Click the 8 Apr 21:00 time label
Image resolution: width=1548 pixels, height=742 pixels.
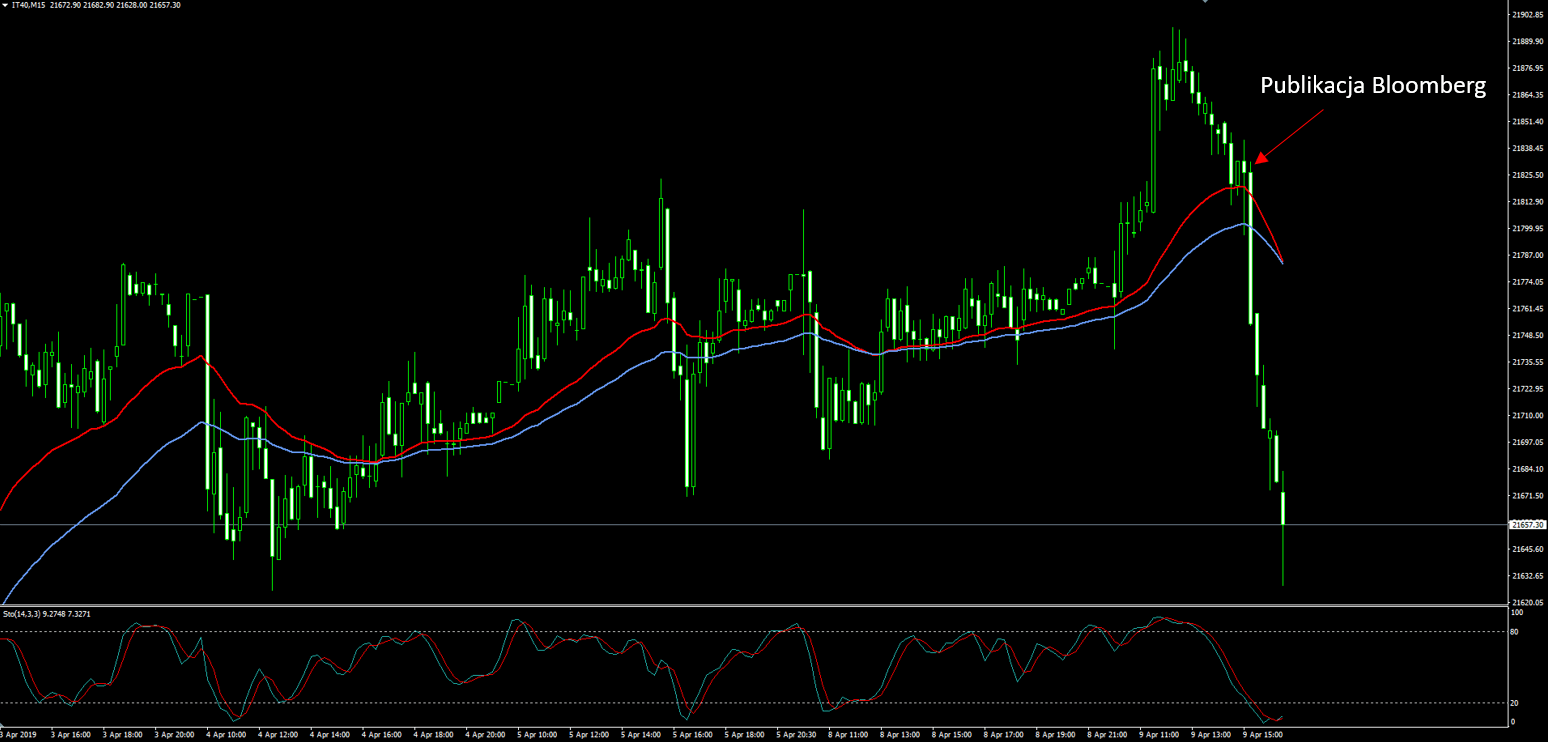(1107, 735)
